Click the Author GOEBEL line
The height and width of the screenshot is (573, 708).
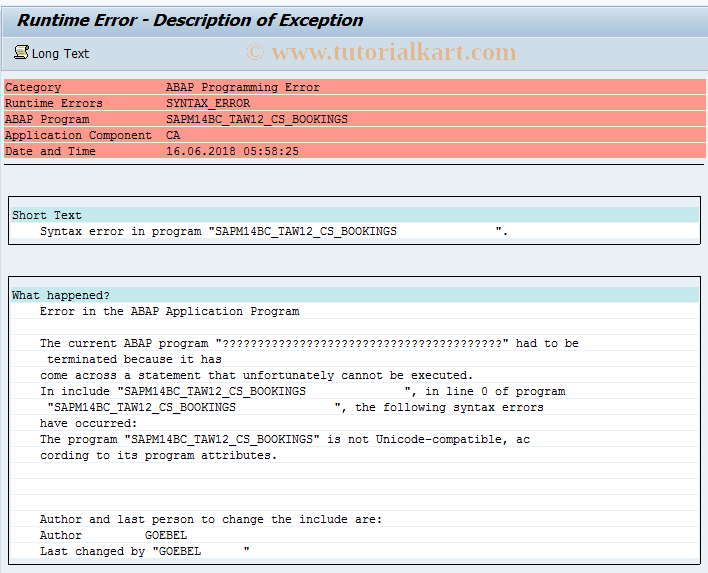tap(113, 535)
